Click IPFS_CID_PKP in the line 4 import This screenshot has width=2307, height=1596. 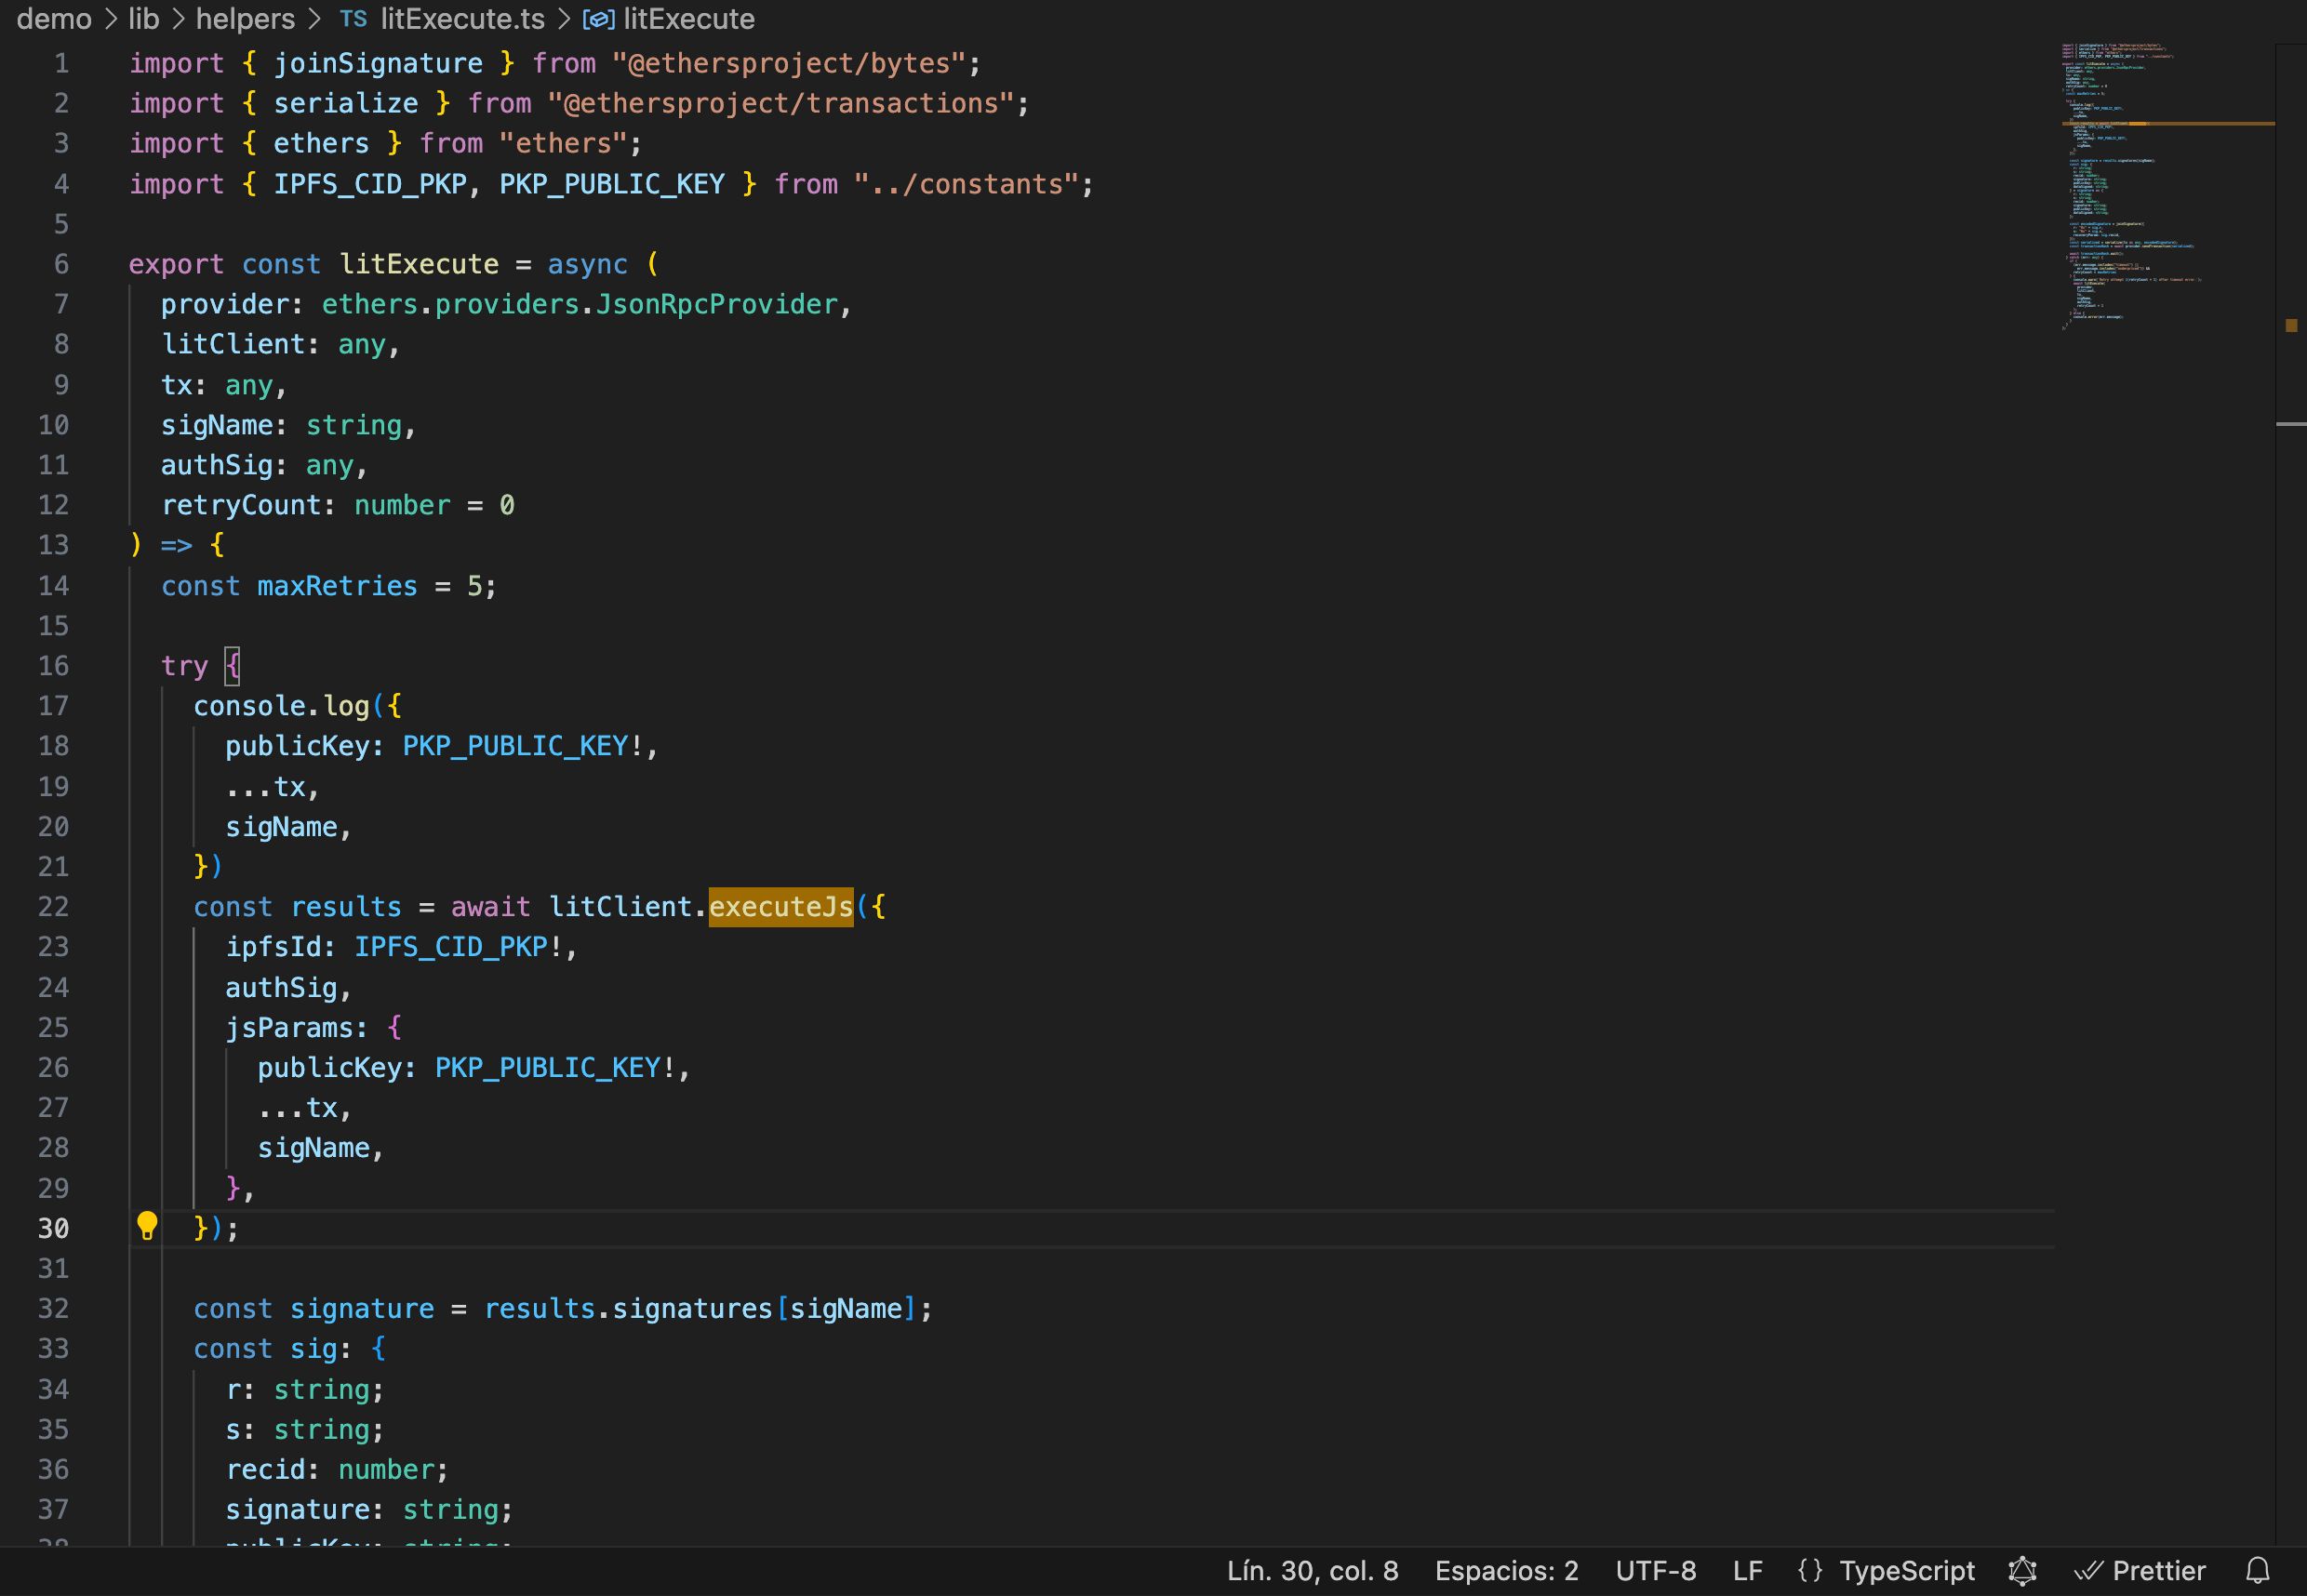point(370,184)
